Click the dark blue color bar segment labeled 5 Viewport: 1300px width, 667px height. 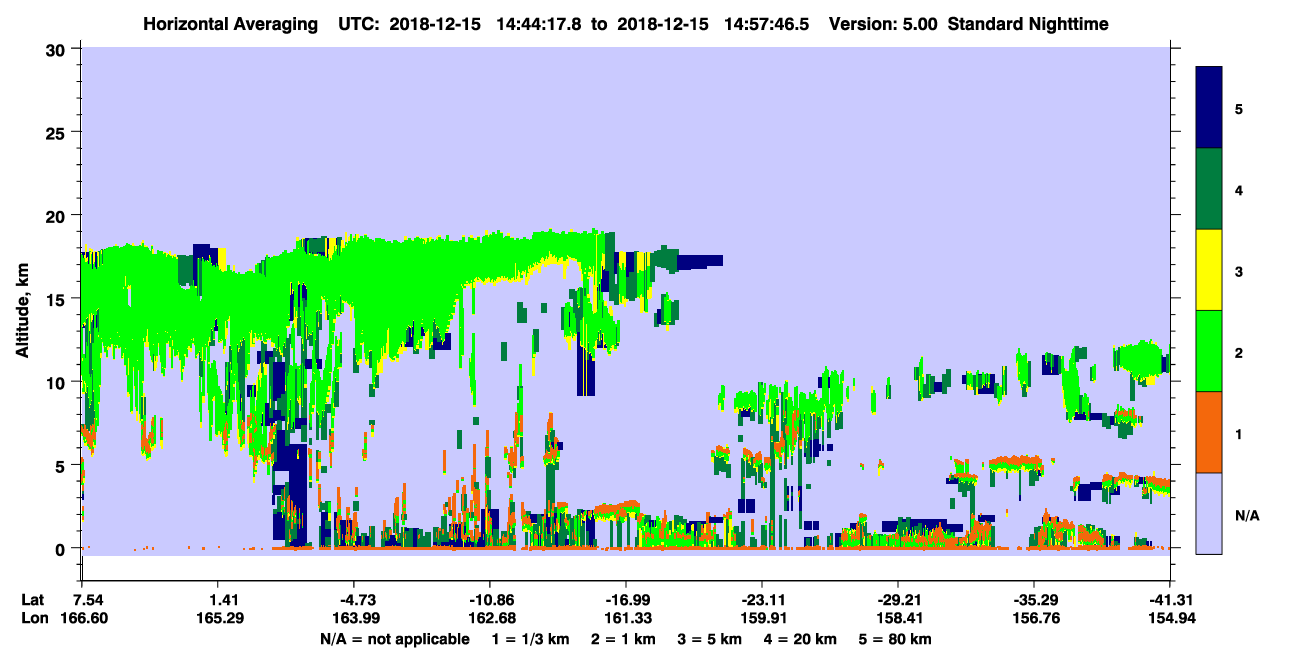1209,108
